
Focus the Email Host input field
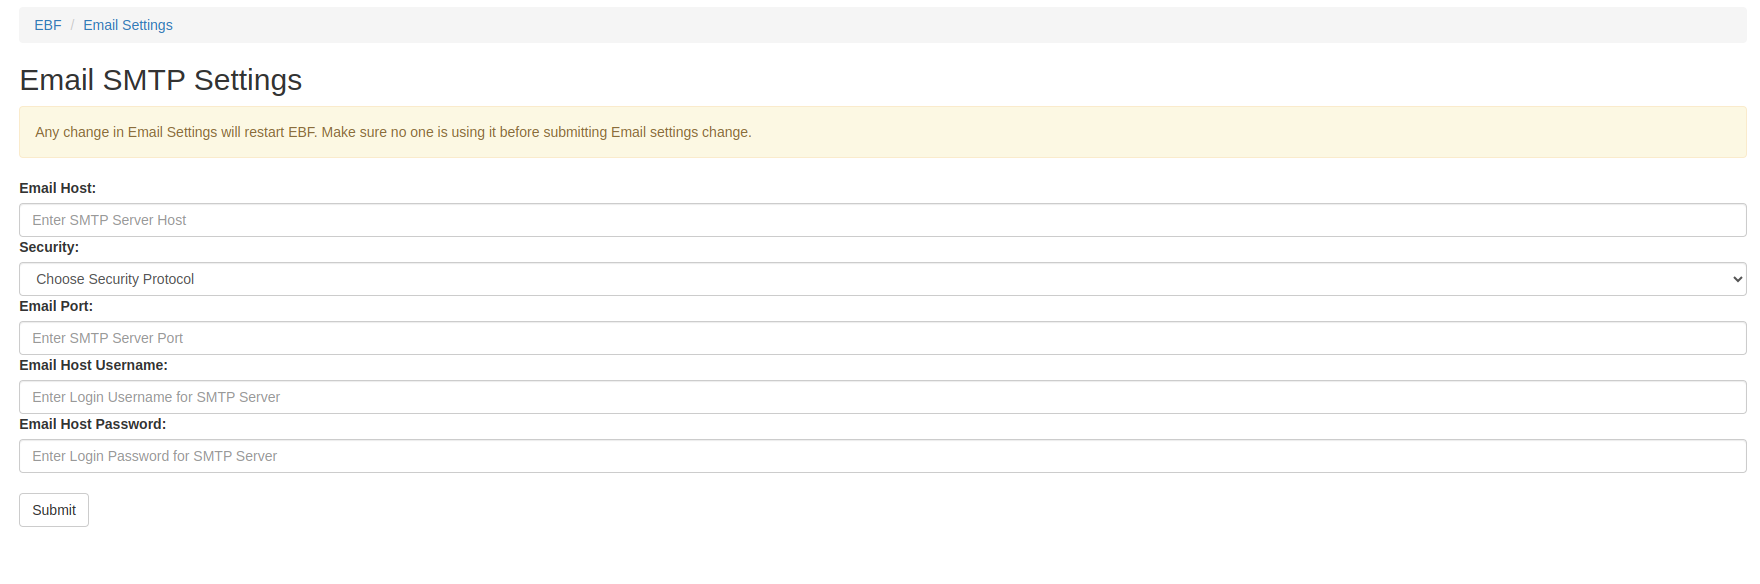pos(883,220)
